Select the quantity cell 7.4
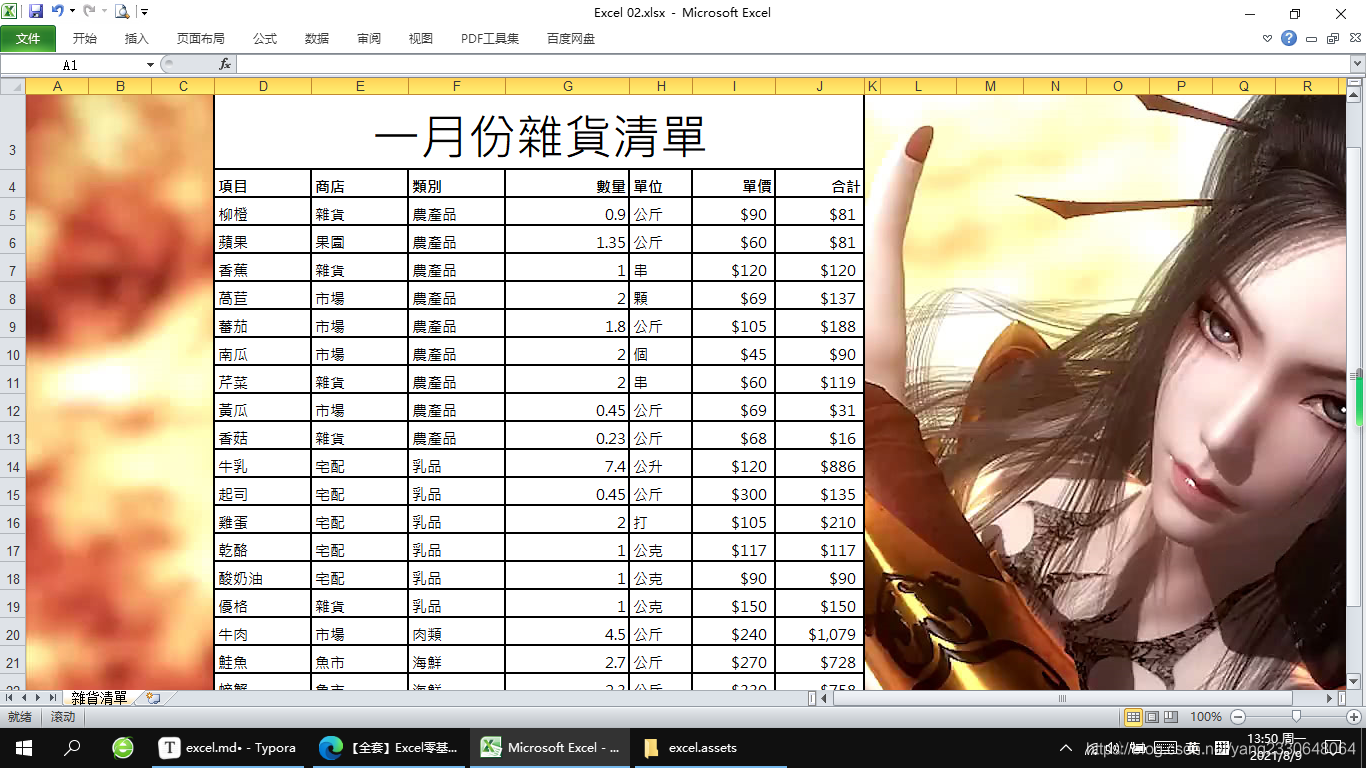Viewport: 1366px width, 768px height. [x=568, y=466]
